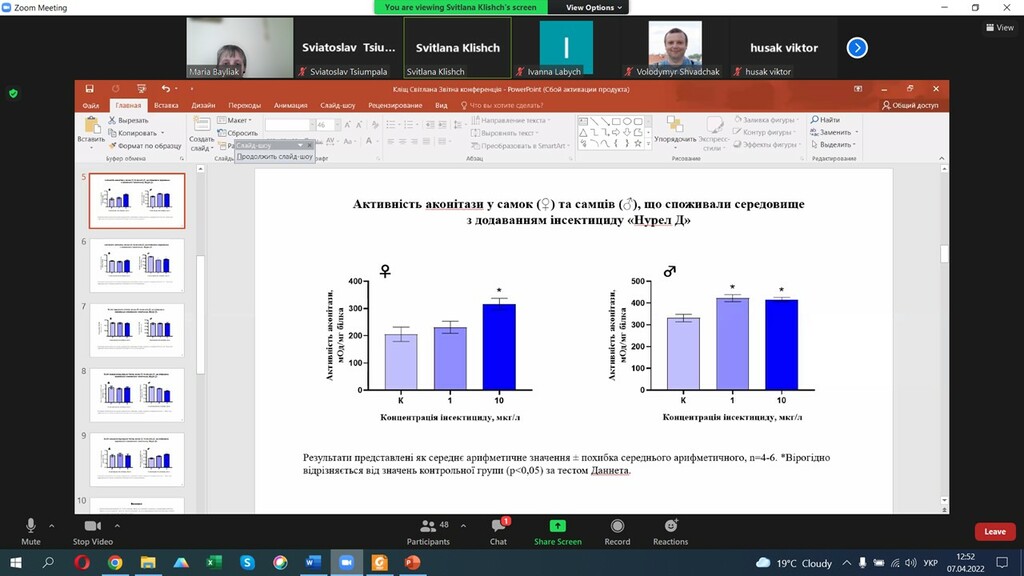
Task: Click the Undo arrow icon
Action: pos(166,89)
